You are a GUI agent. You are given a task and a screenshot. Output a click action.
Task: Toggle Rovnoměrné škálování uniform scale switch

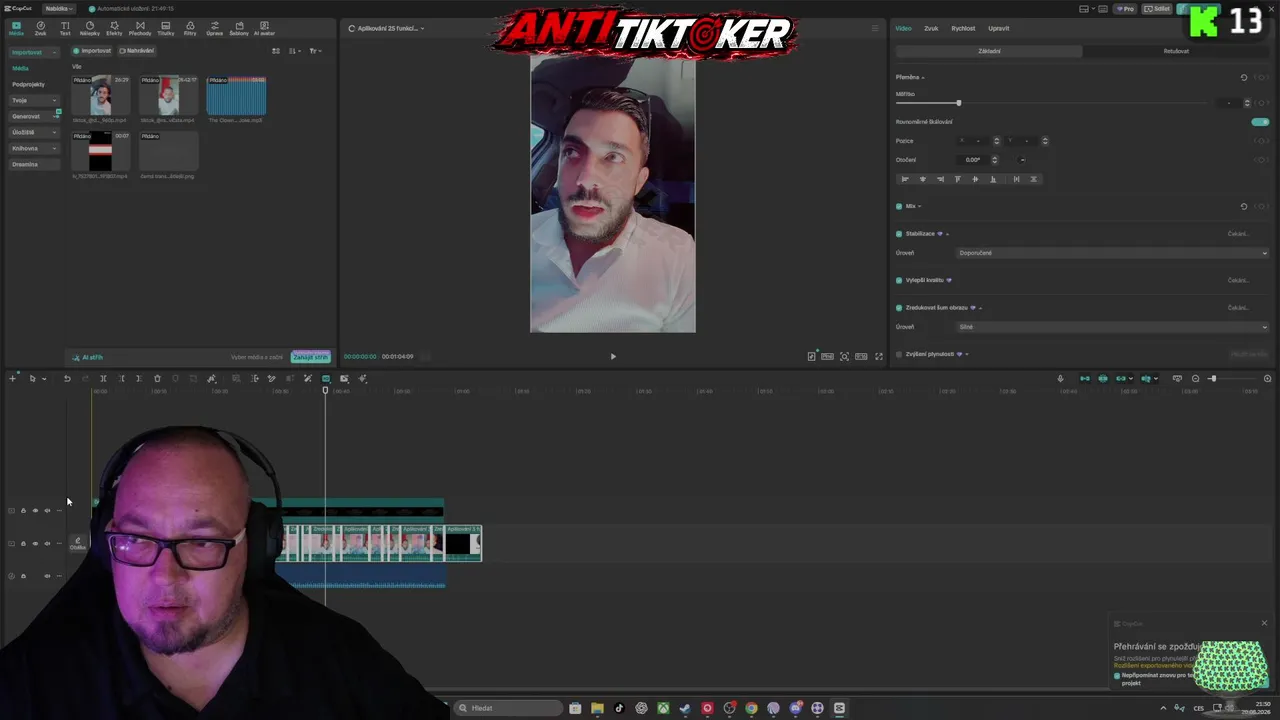[x=1260, y=122]
